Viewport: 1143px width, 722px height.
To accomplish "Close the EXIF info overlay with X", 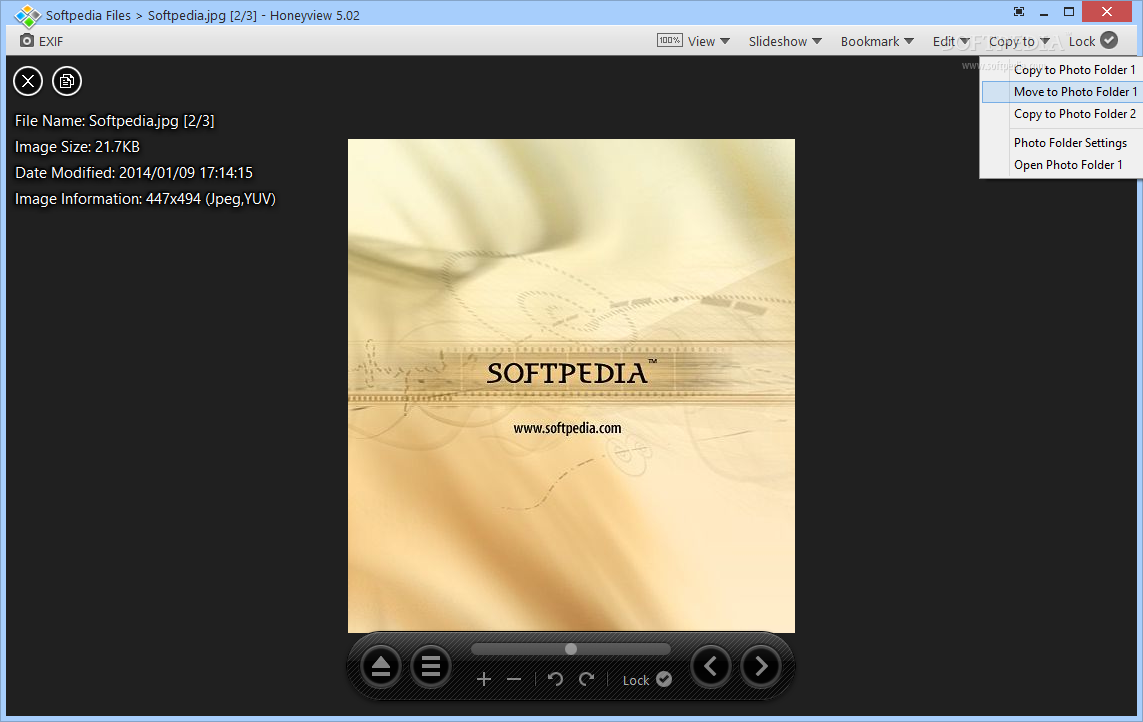I will point(28,81).
